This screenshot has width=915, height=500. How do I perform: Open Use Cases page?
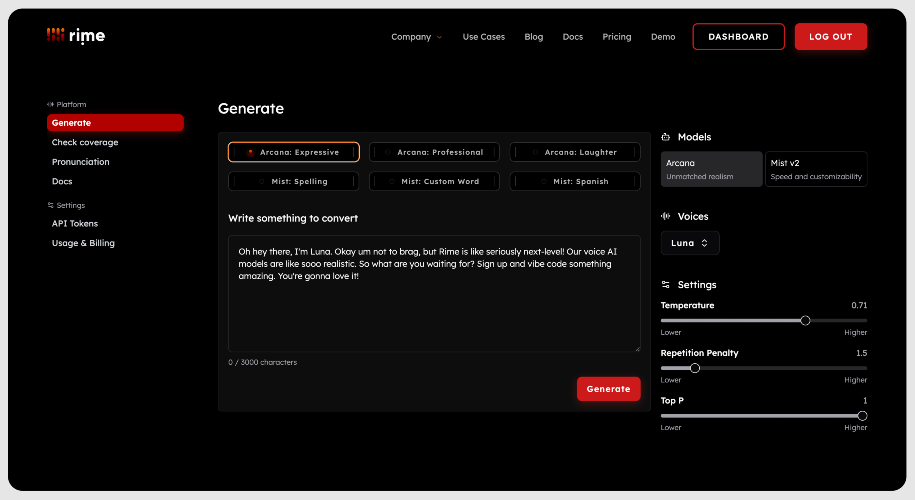tap(484, 37)
